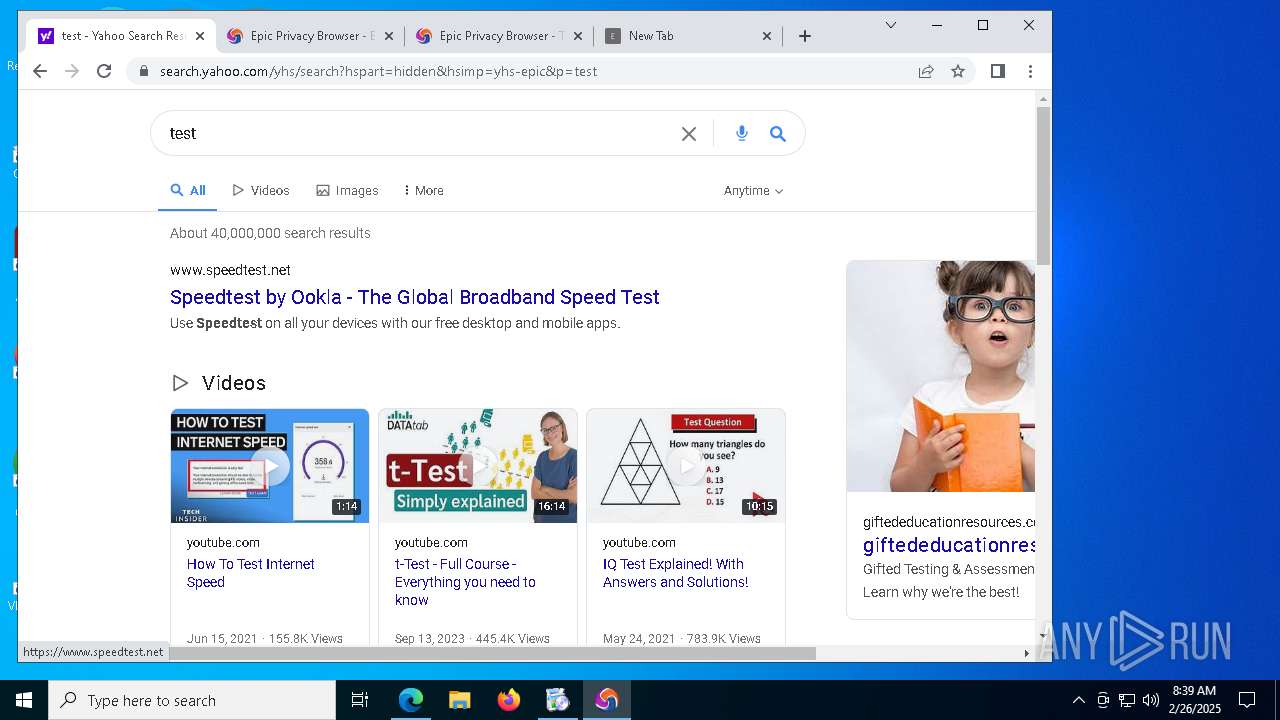Expand the More search options menu

[424, 190]
